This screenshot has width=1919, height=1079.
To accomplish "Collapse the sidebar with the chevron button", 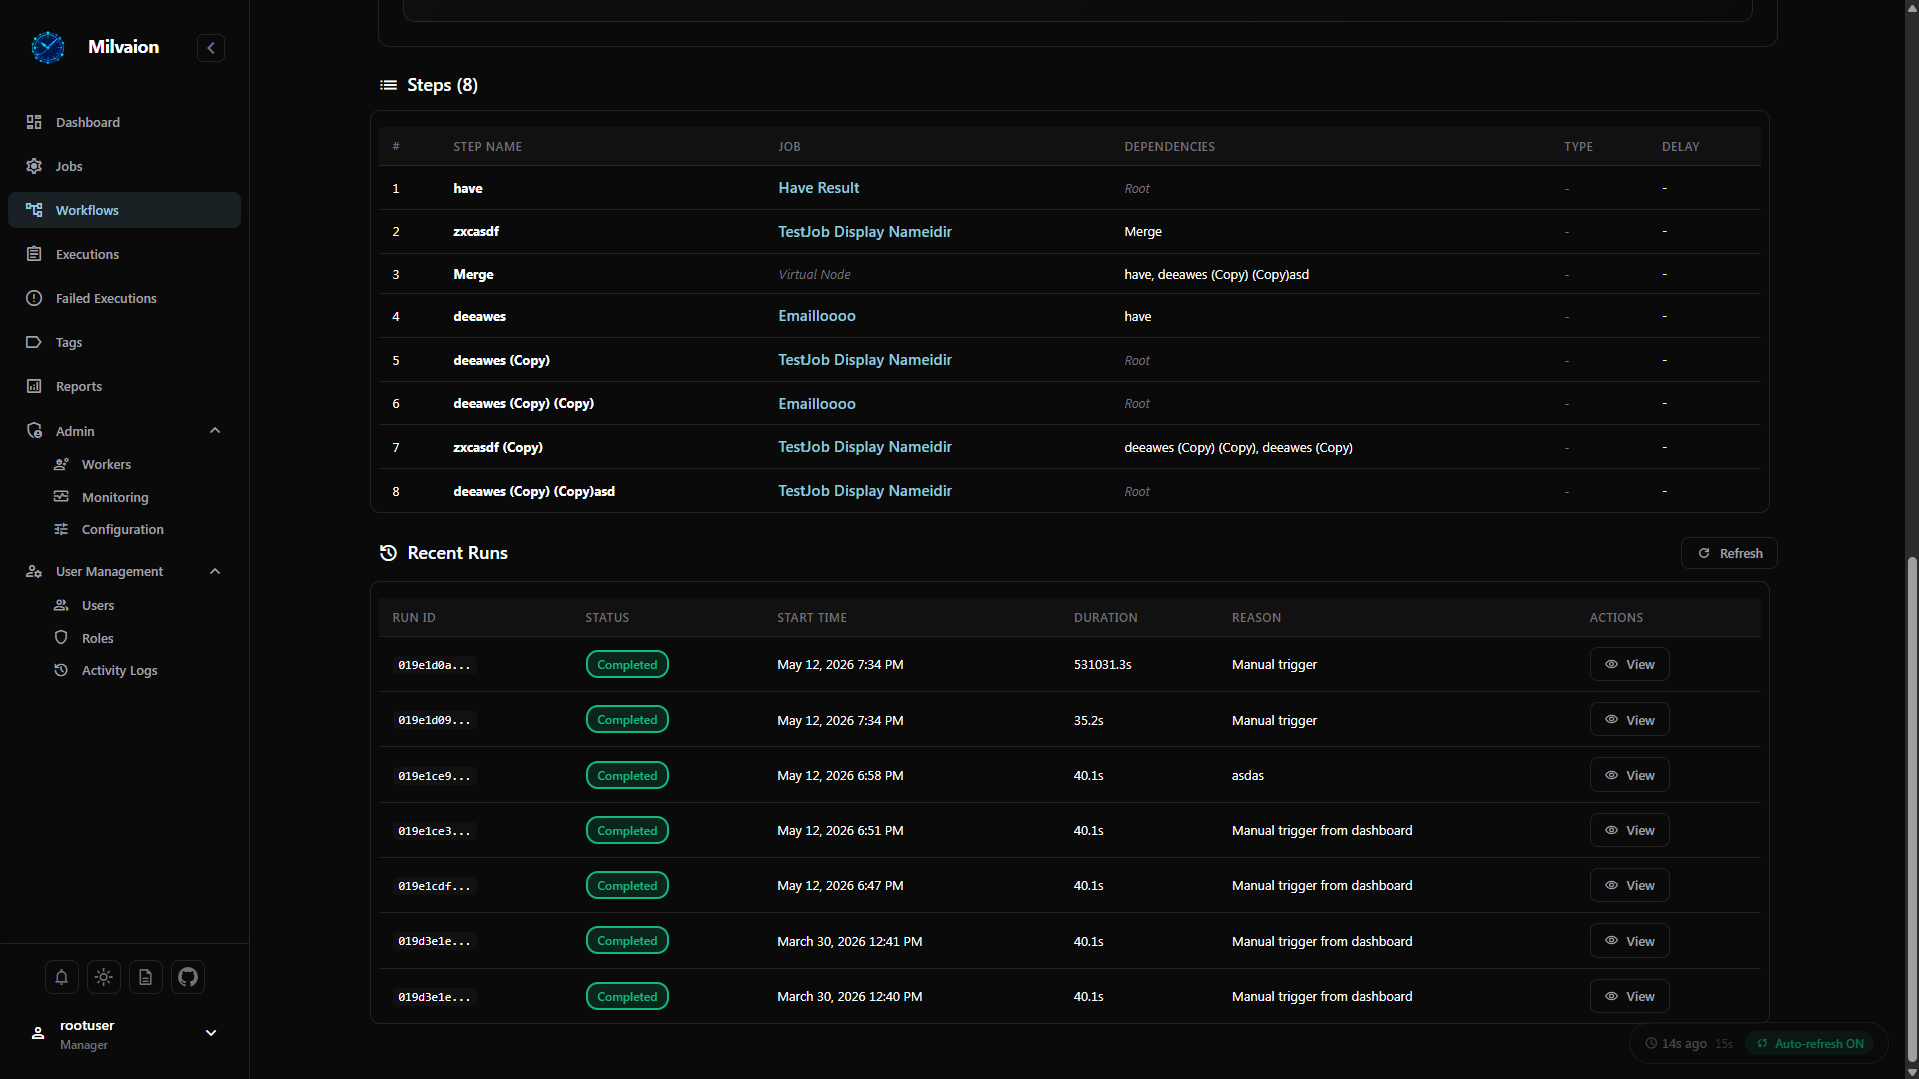I will 211,48.
